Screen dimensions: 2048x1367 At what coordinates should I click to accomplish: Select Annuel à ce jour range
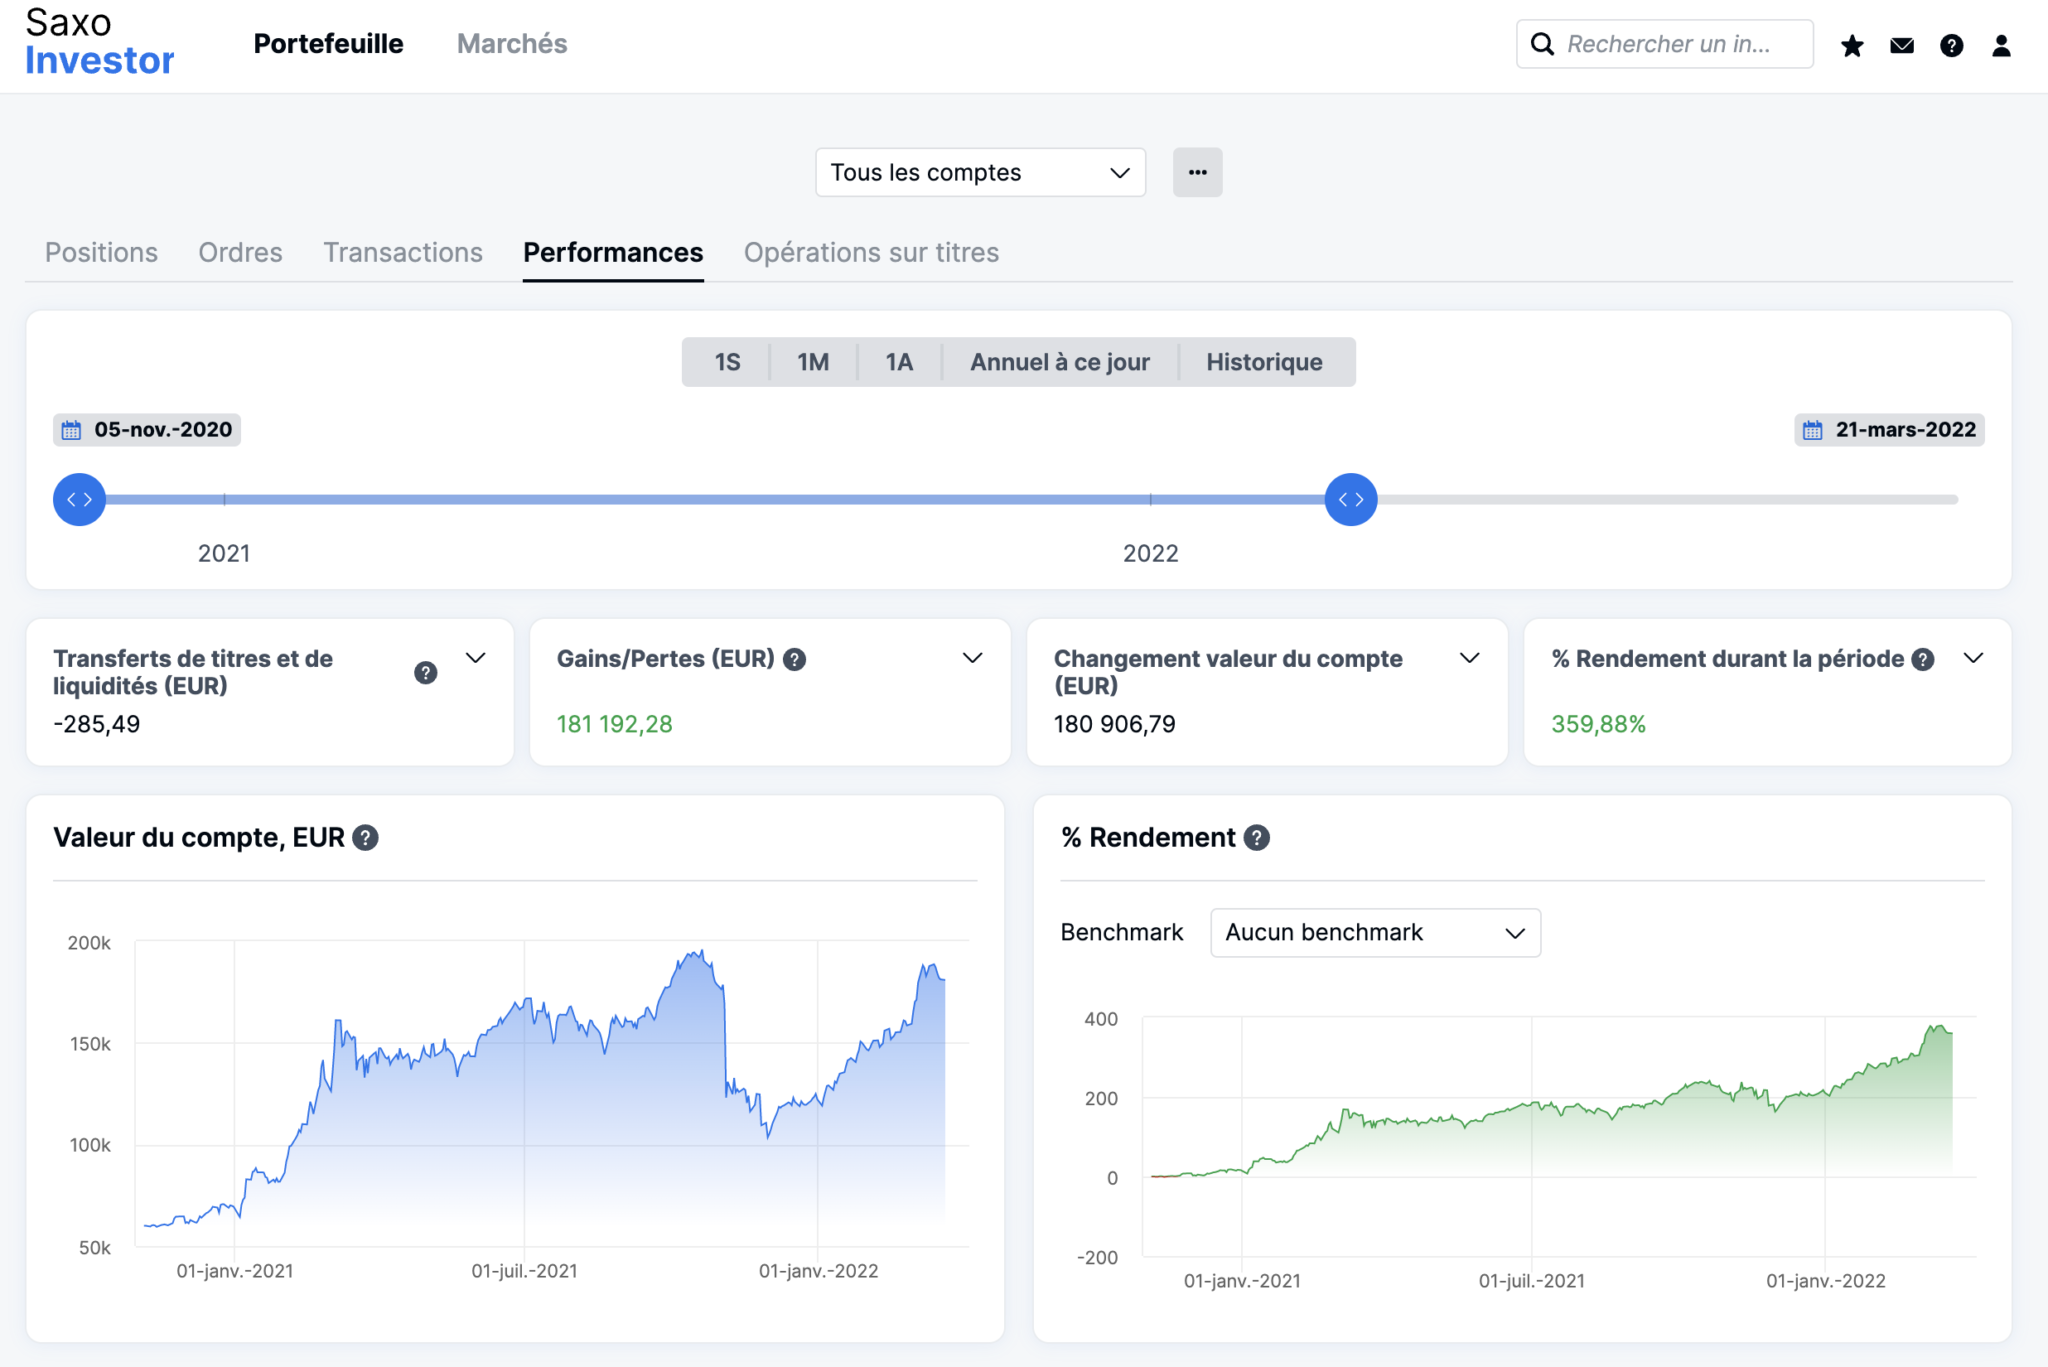(x=1060, y=362)
